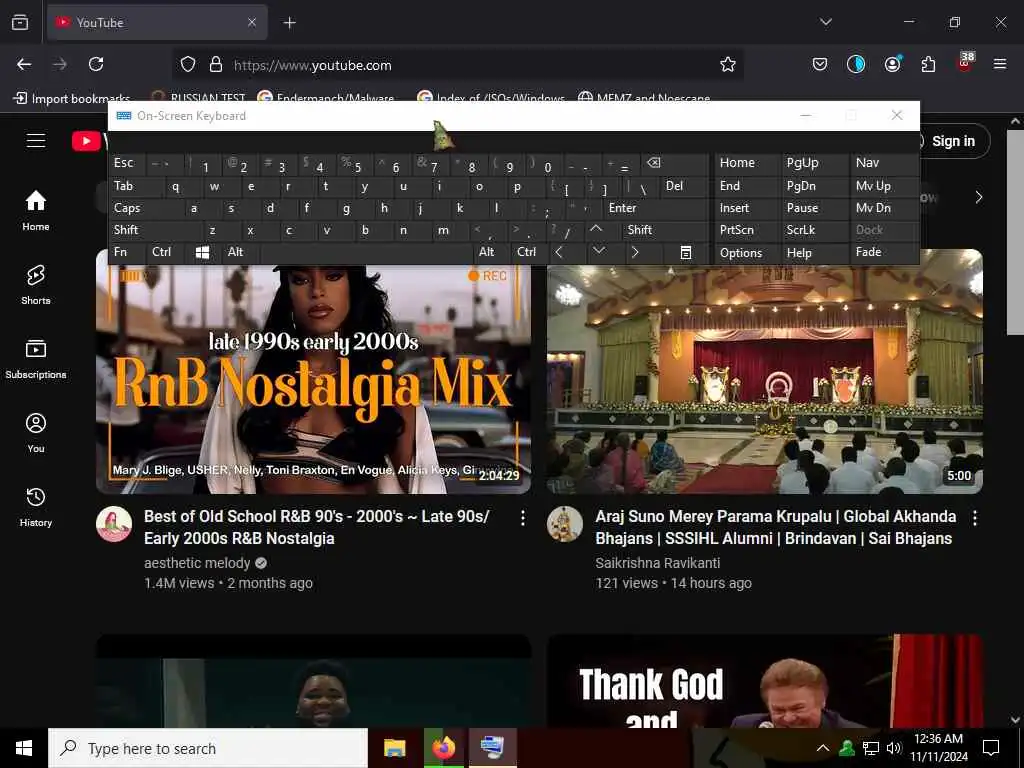Open tracking protection shield icon
The width and height of the screenshot is (1024, 768).
188,65
